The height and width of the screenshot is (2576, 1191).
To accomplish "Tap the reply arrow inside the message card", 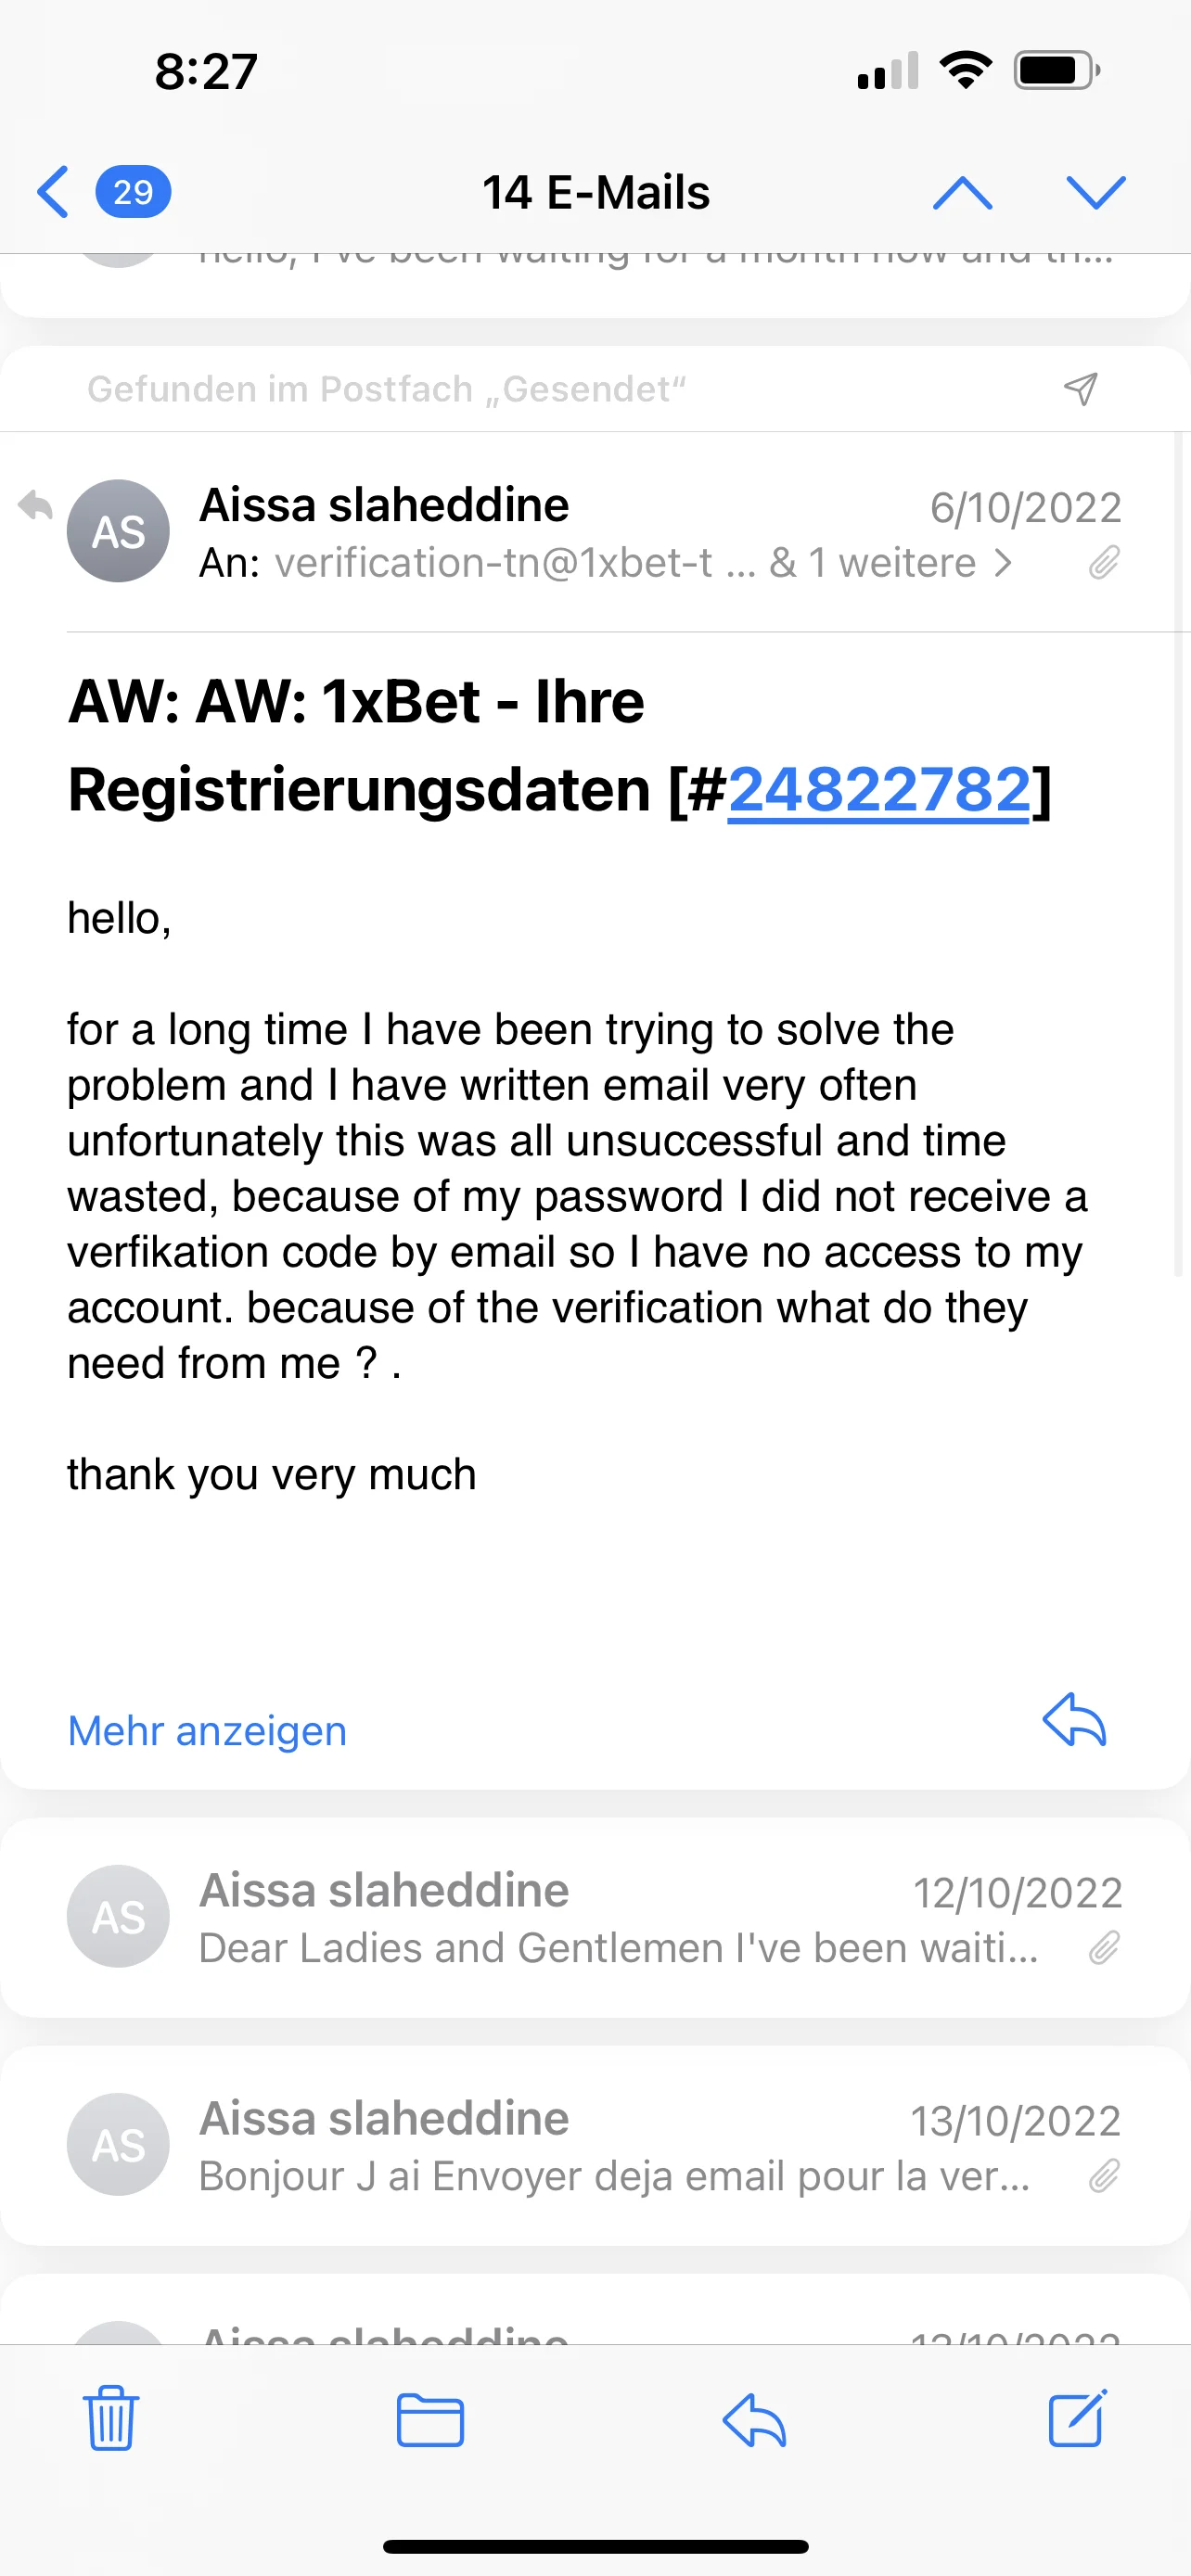I will [1074, 1721].
